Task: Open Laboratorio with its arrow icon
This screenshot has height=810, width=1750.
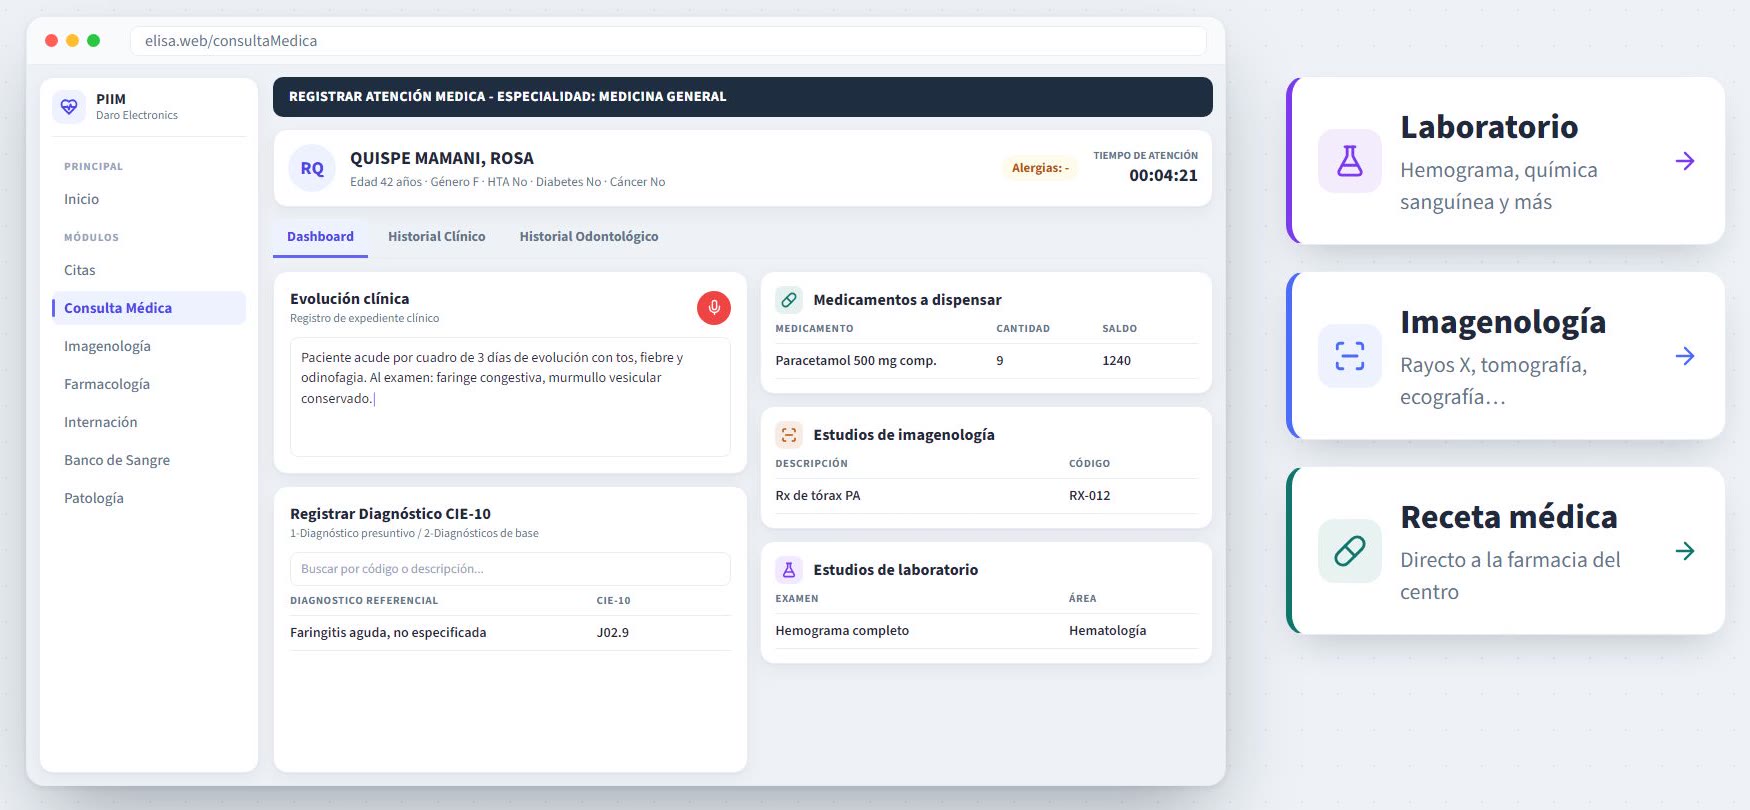Action: click(1685, 161)
